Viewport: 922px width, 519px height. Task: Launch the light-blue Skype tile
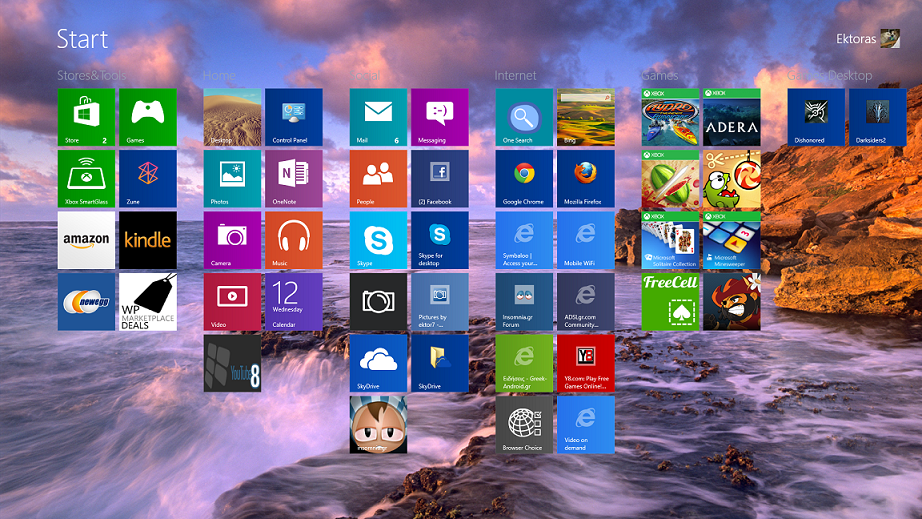pyautogui.click(x=378, y=240)
